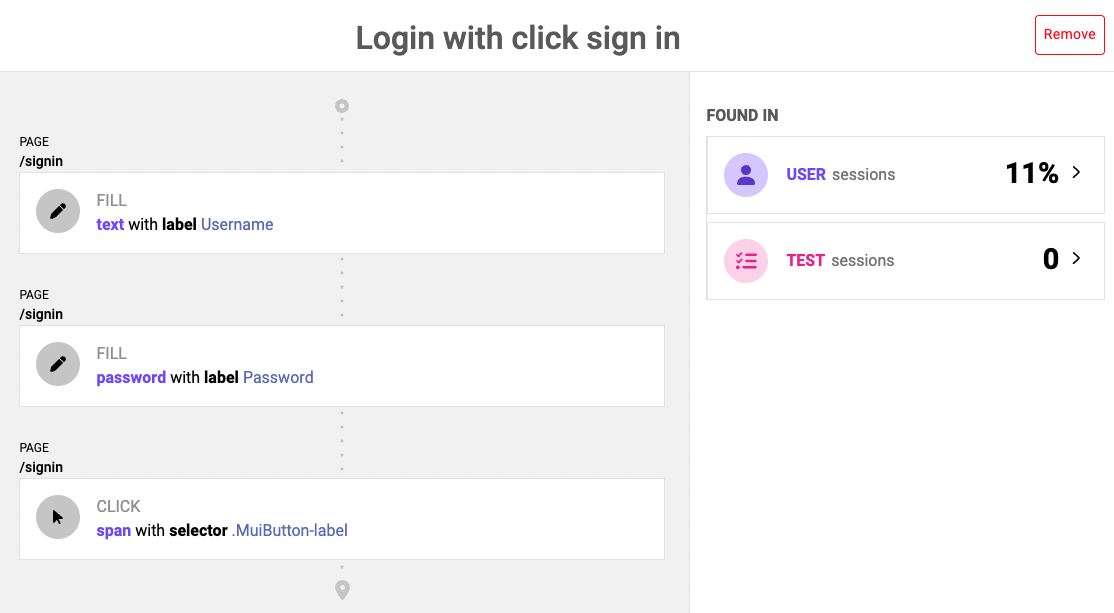The height and width of the screenshot is (613, 1114).
Task: Open the USER sessions card
Action: tap(905, 175)
